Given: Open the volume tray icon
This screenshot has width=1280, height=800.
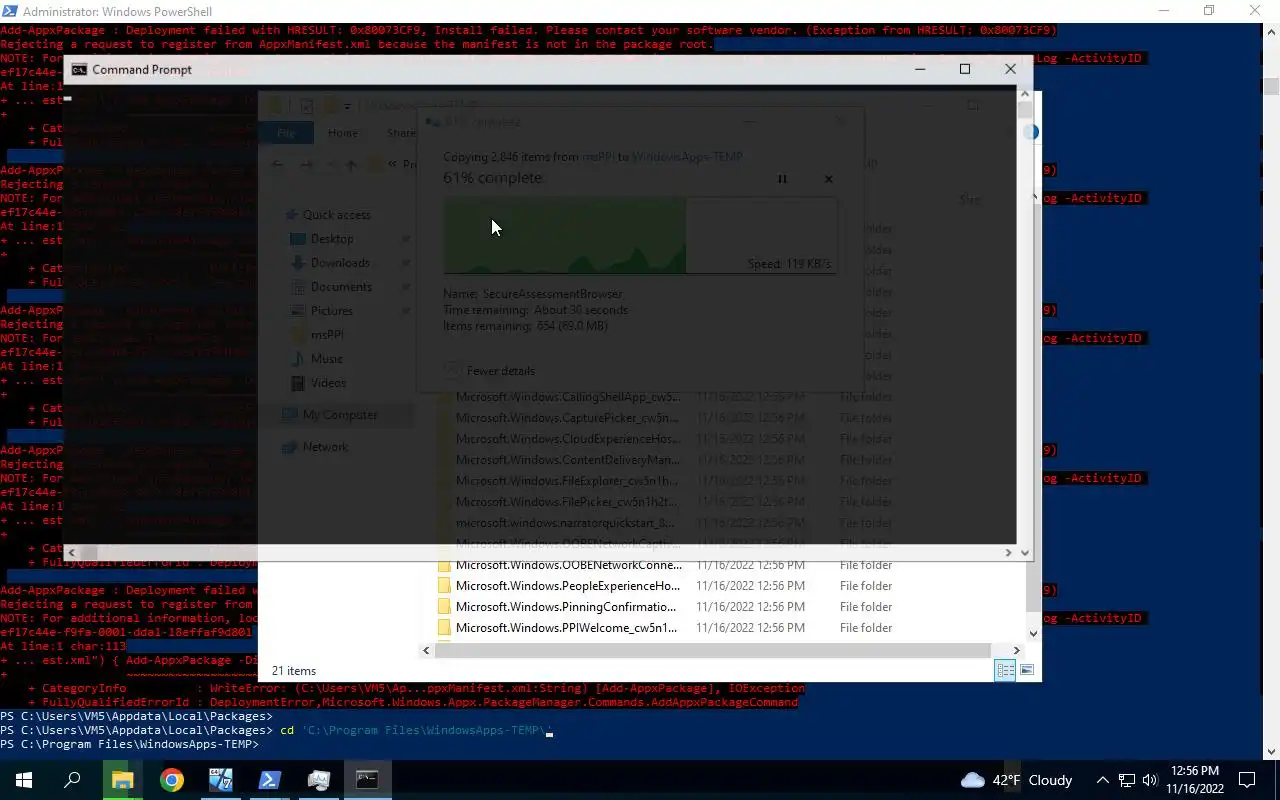Looking at the screenshot, I should 1149,780.
